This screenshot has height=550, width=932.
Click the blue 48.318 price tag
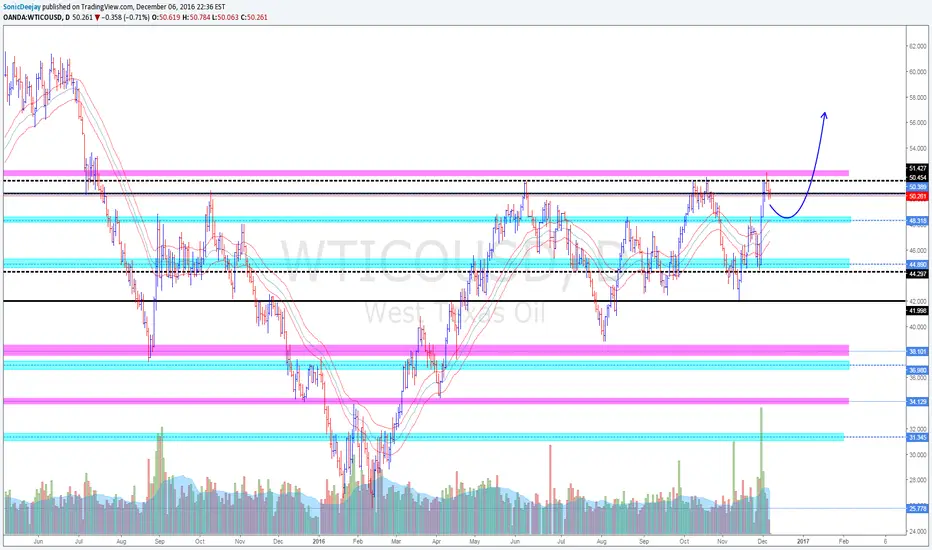[918, 221]
